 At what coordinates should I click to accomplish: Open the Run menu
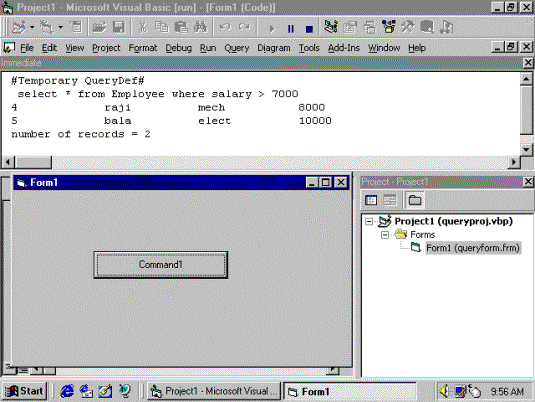pyautogui.click(x=208, y=48)
